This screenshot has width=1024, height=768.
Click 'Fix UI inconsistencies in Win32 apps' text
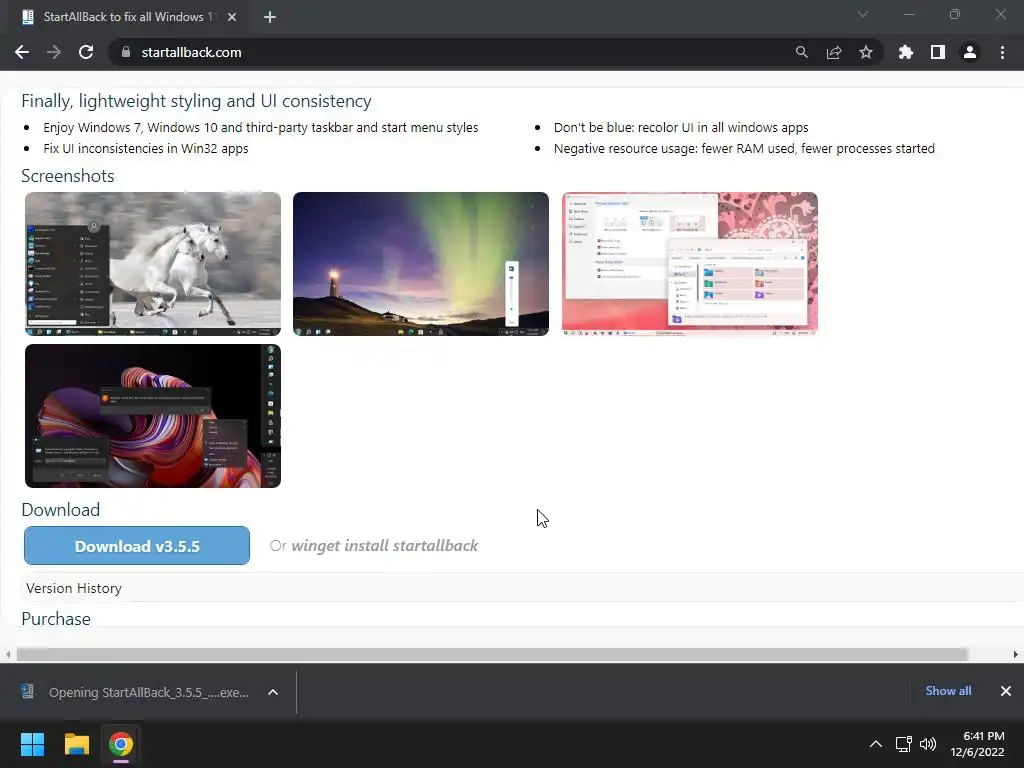tap(146, 148)
